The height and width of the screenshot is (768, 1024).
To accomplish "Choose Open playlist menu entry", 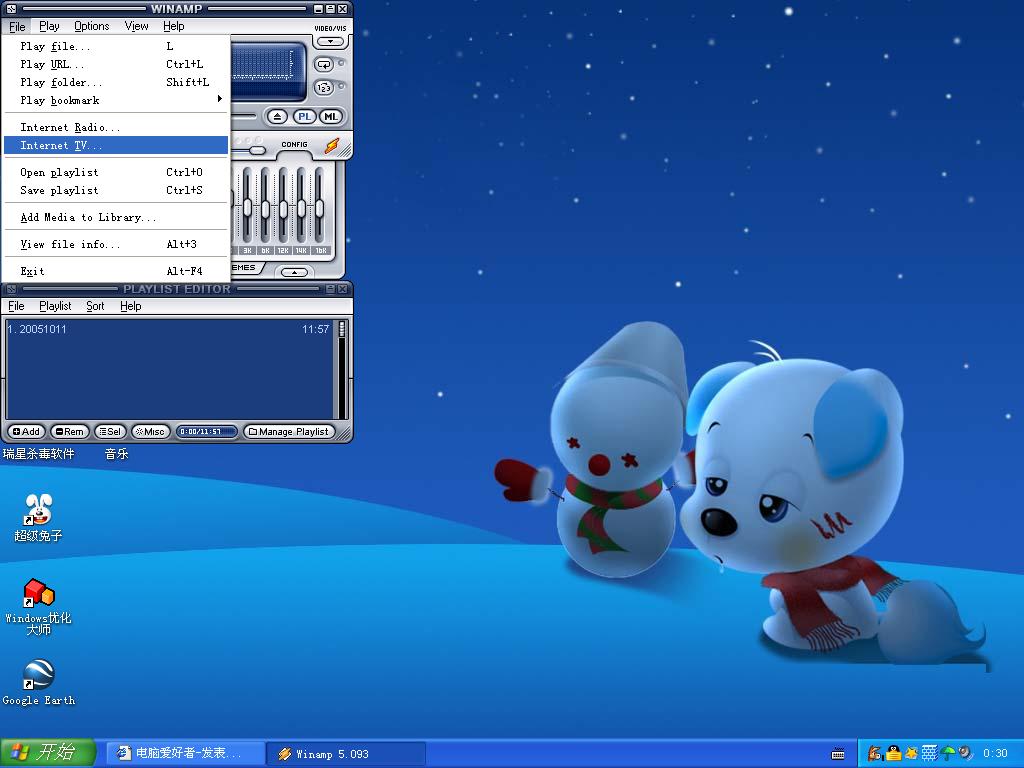I will (116, 172).
